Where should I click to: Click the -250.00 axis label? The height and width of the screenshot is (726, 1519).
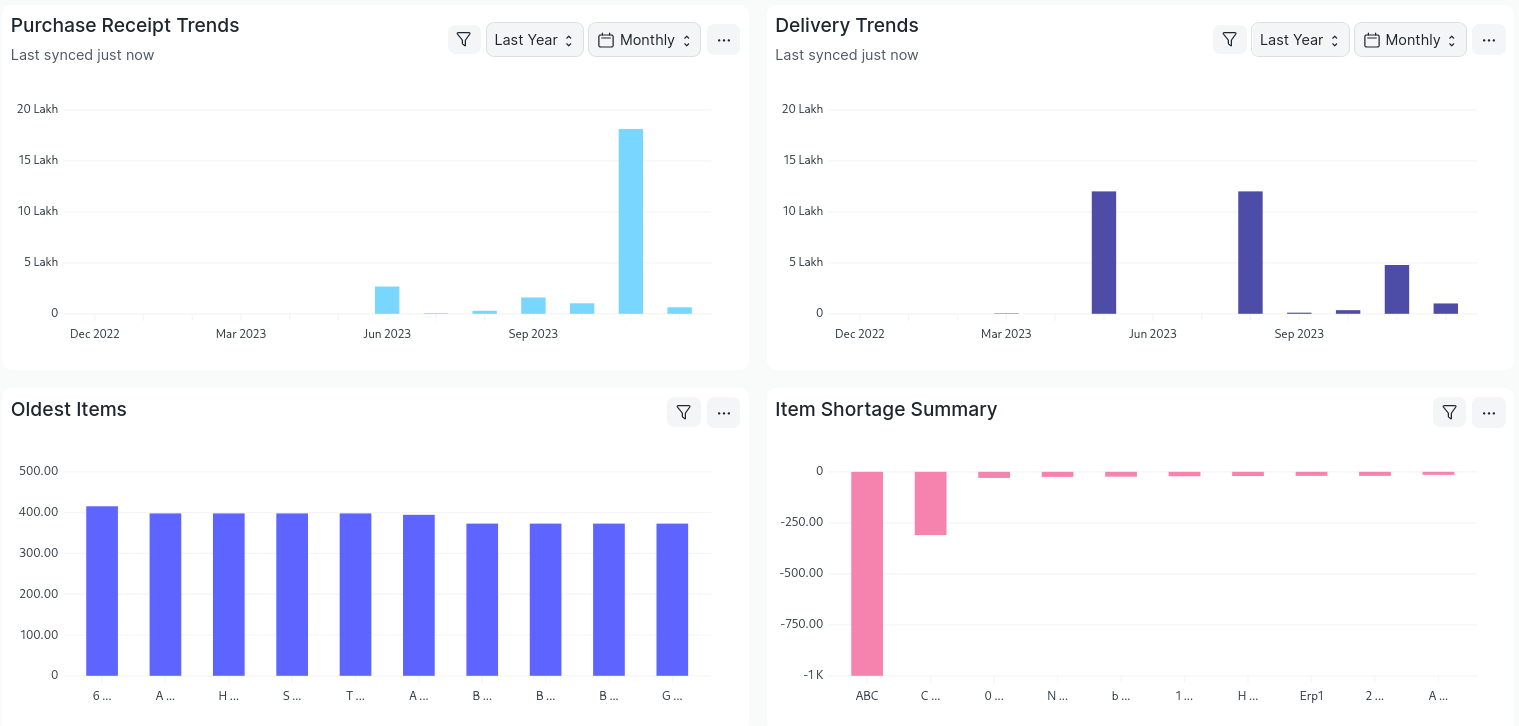coord(802,522)
